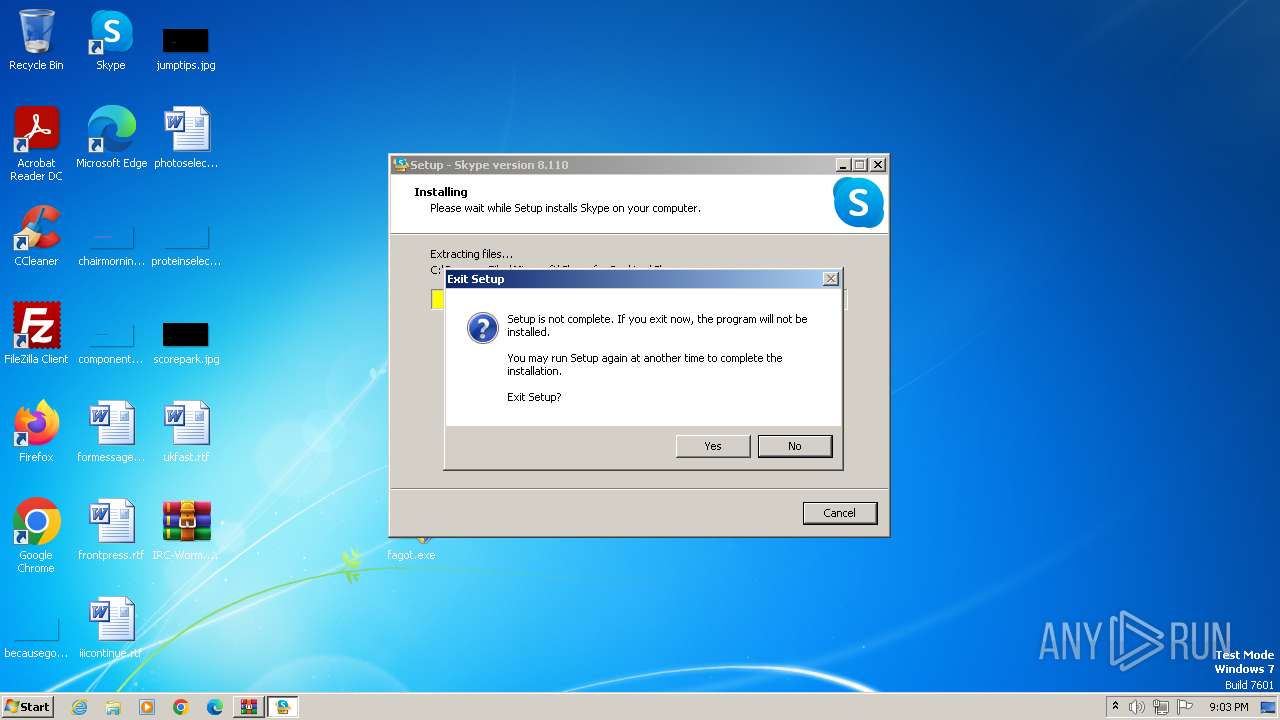Select formessage... Word document
1280x720 pixels.
(x=111, y=432)
